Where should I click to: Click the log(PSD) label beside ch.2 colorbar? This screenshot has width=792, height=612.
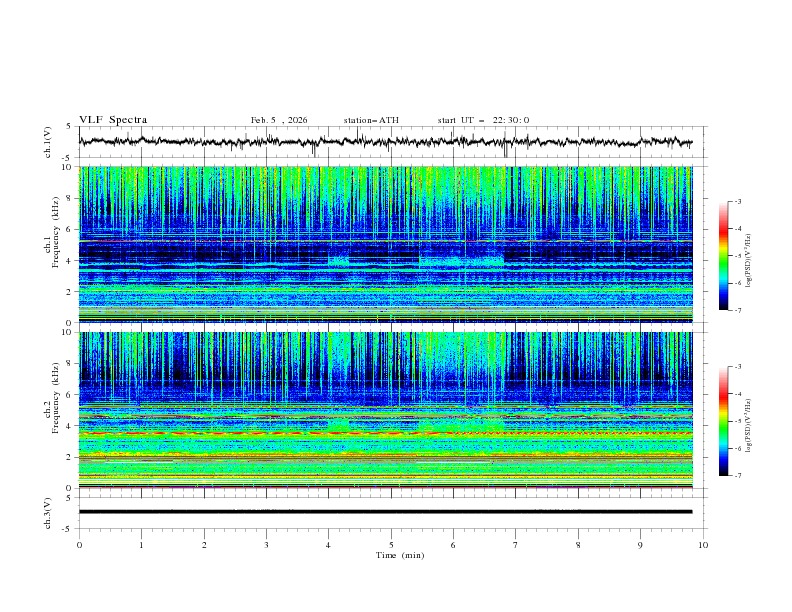pyautogui.click(x=749, y=425)
